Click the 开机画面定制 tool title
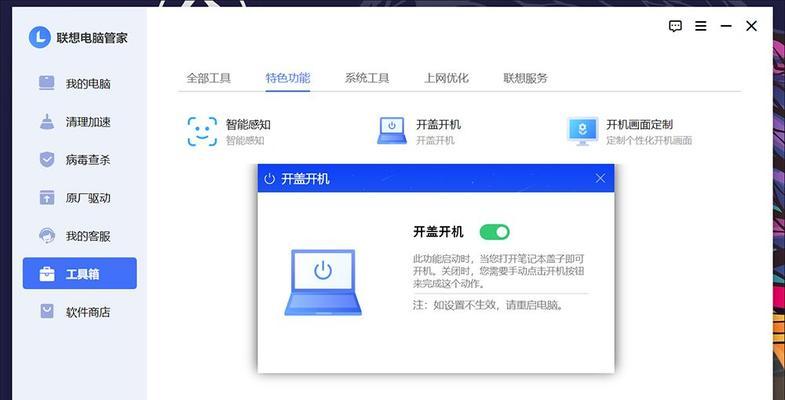 [639, 124]
